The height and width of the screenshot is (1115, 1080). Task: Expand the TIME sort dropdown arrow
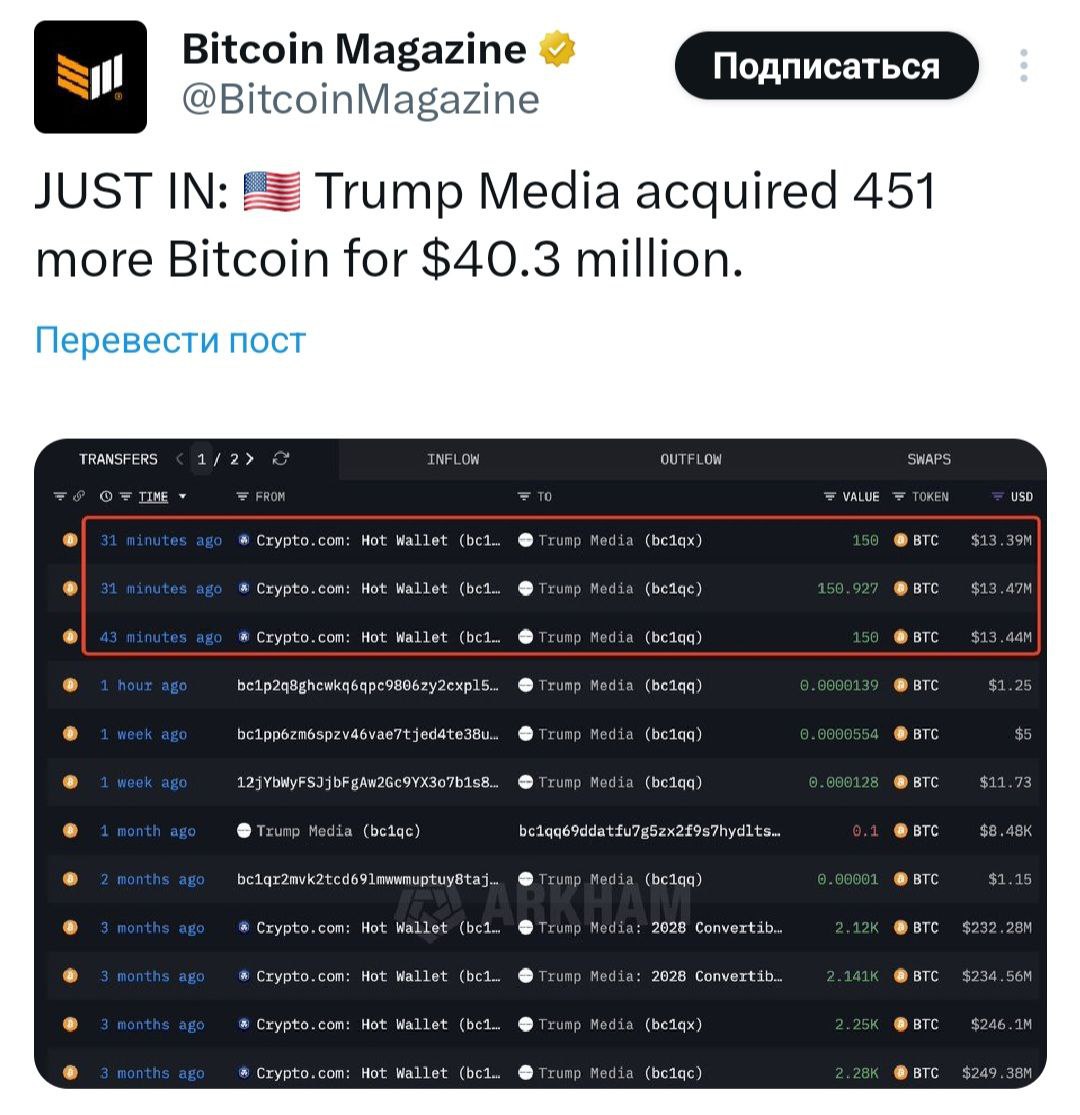coord(183,496)
